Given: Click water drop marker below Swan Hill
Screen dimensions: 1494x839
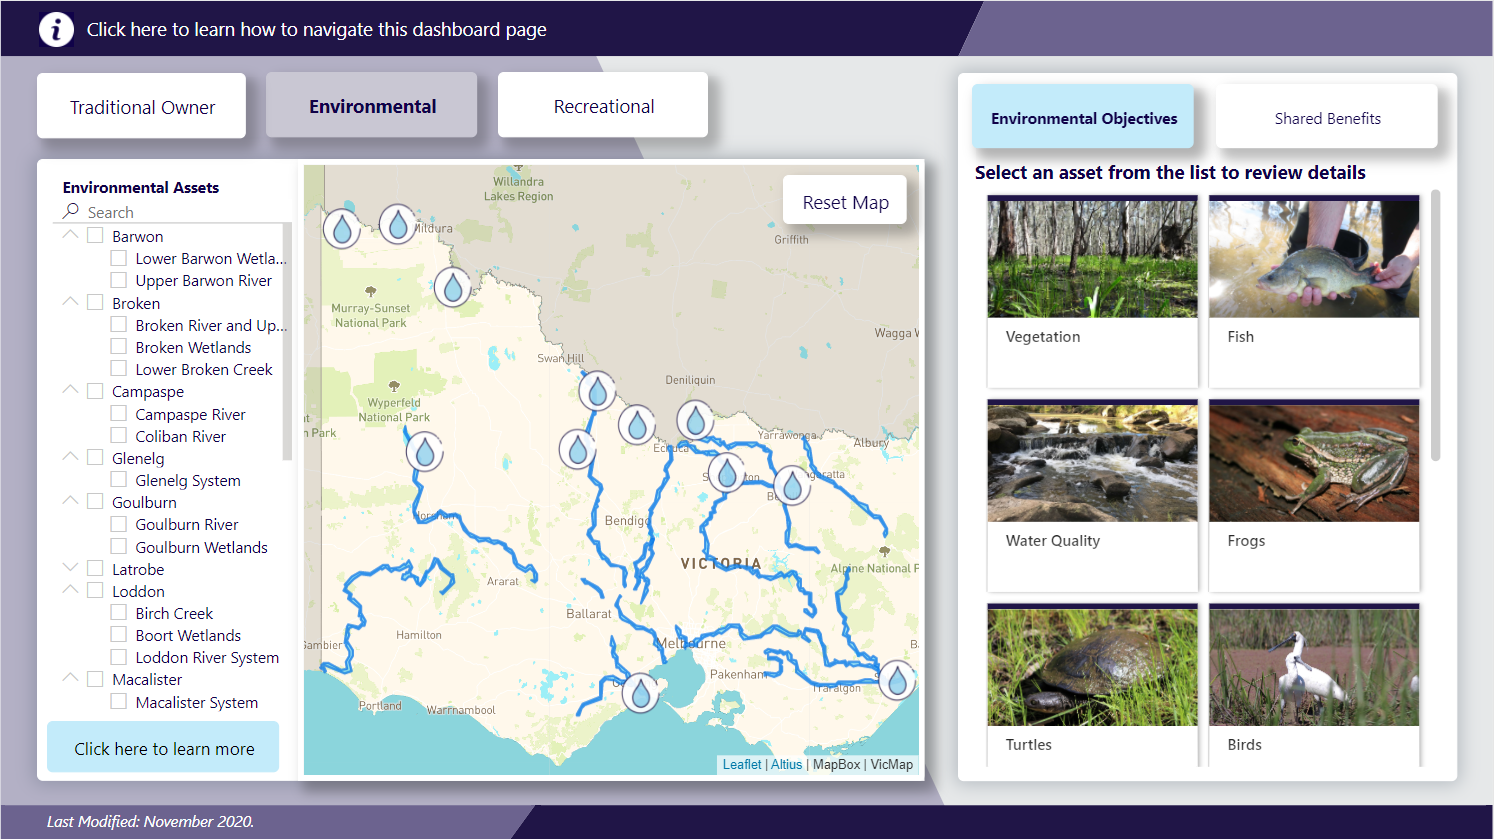Looking at the screenshot, I should tap(597, 392).
